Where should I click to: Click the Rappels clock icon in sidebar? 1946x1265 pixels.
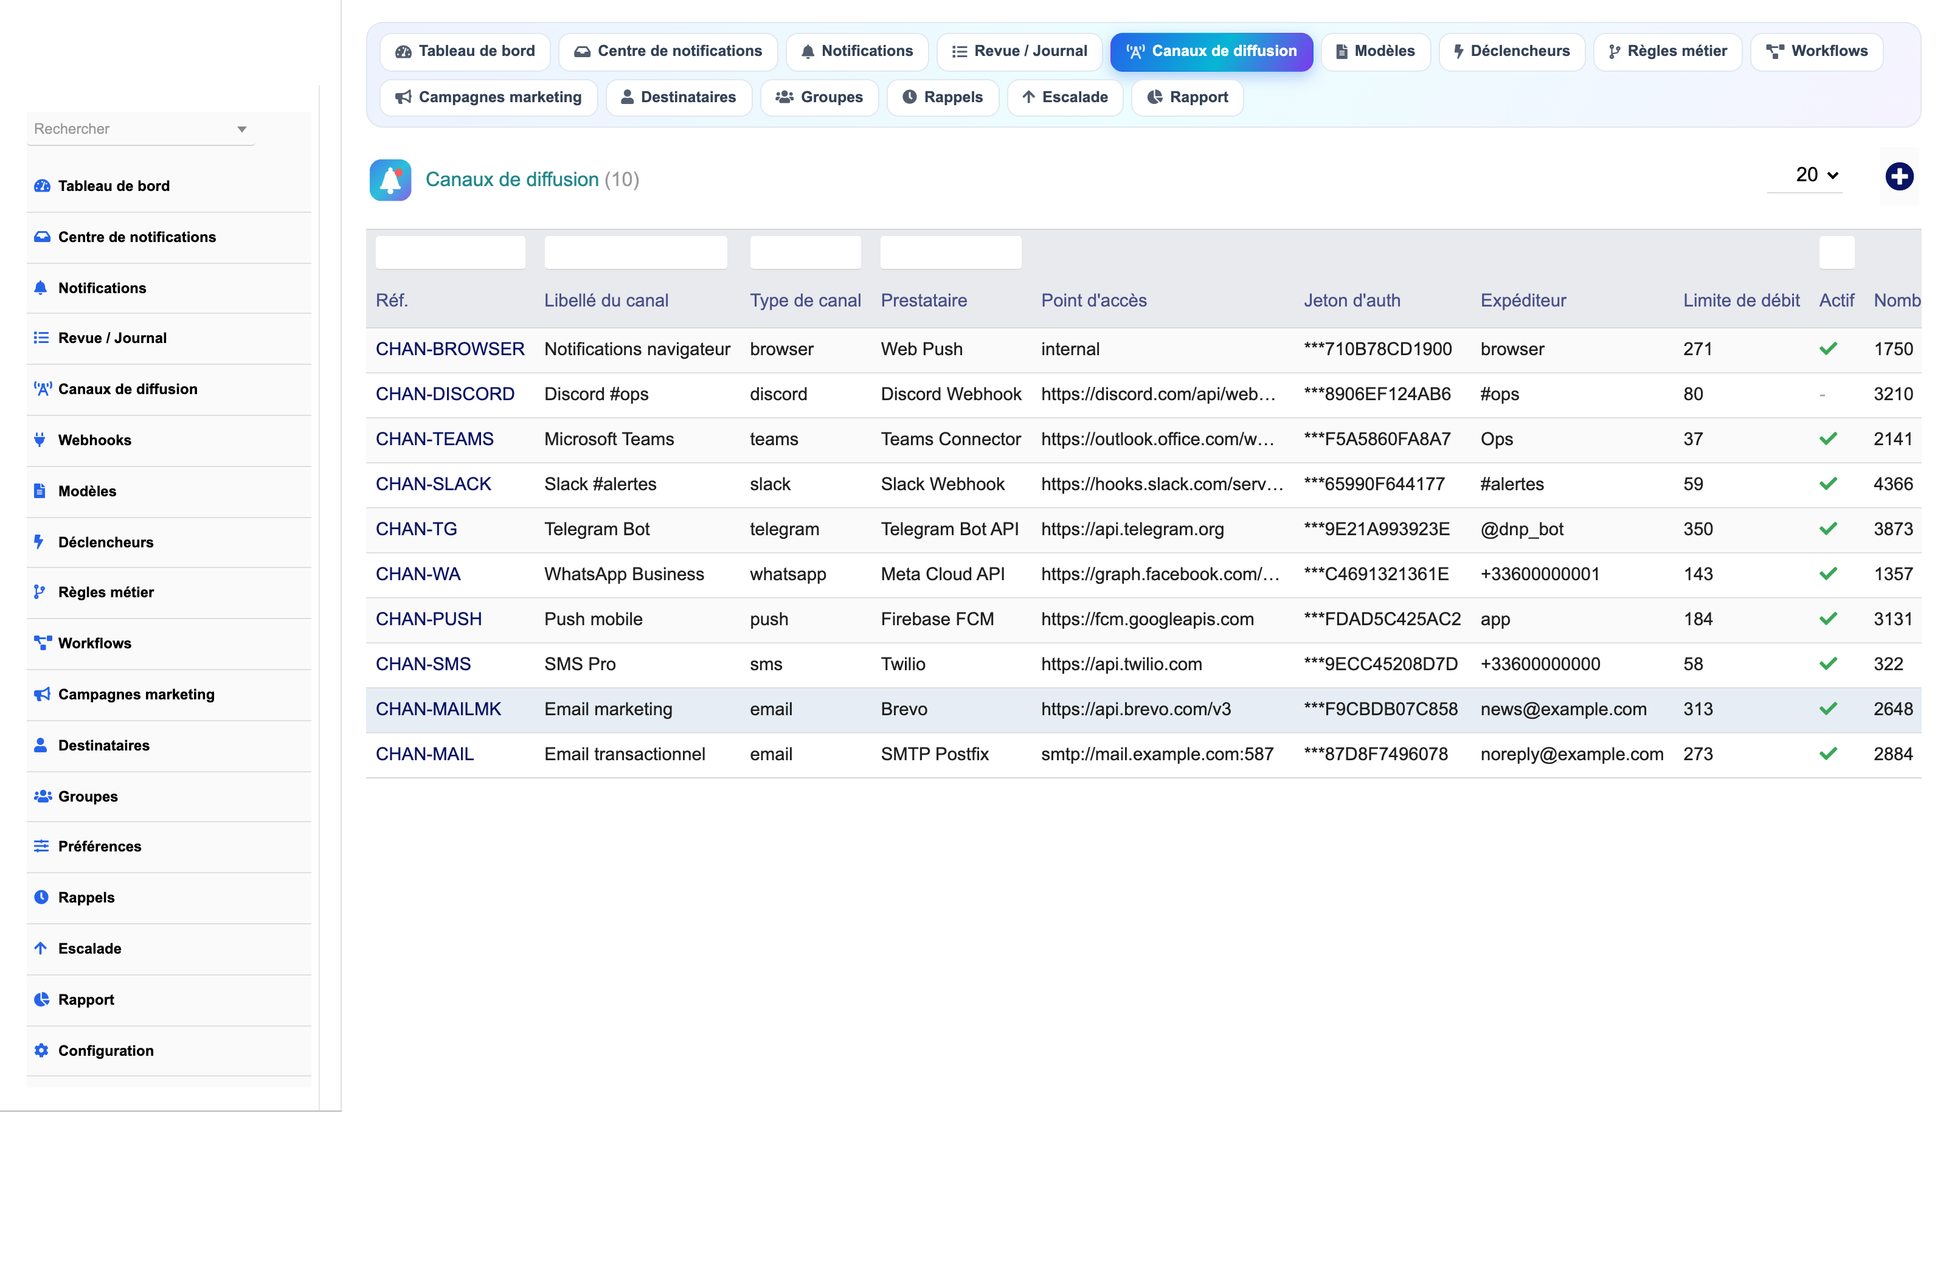[41, 897]
